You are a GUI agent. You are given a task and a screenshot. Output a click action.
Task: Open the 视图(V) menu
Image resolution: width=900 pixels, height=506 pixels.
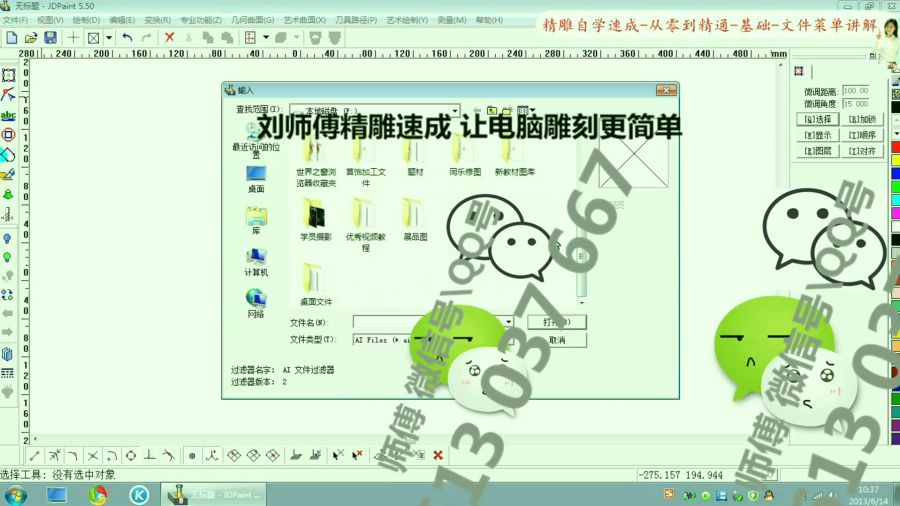point(51,20)
